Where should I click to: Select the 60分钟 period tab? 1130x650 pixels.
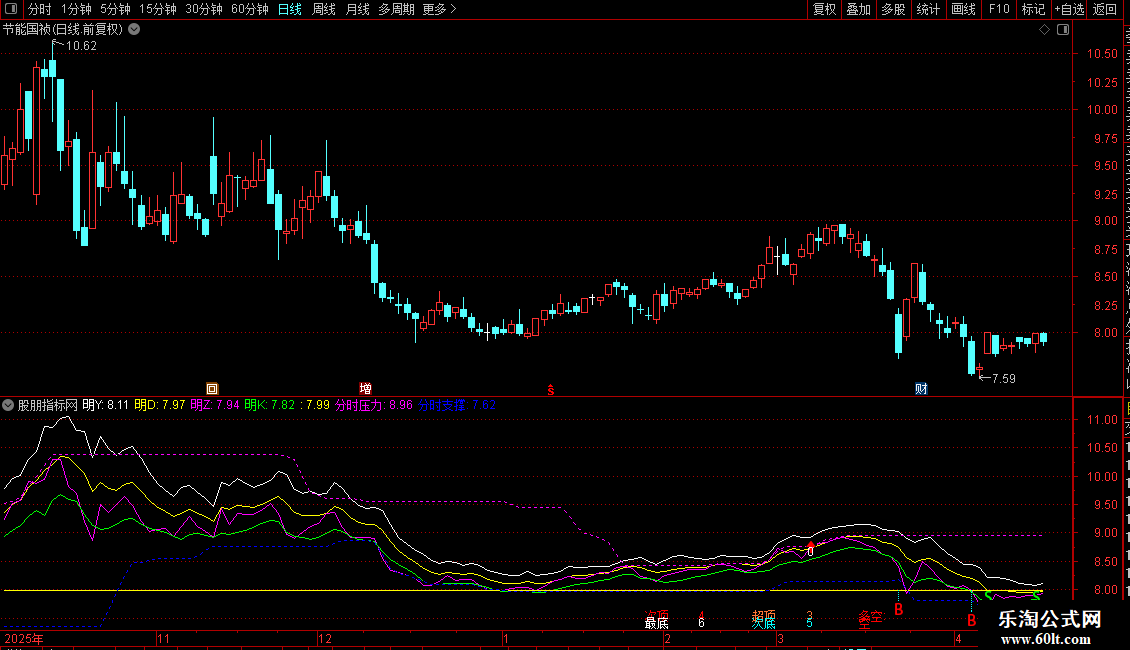(x=249, y=9)
